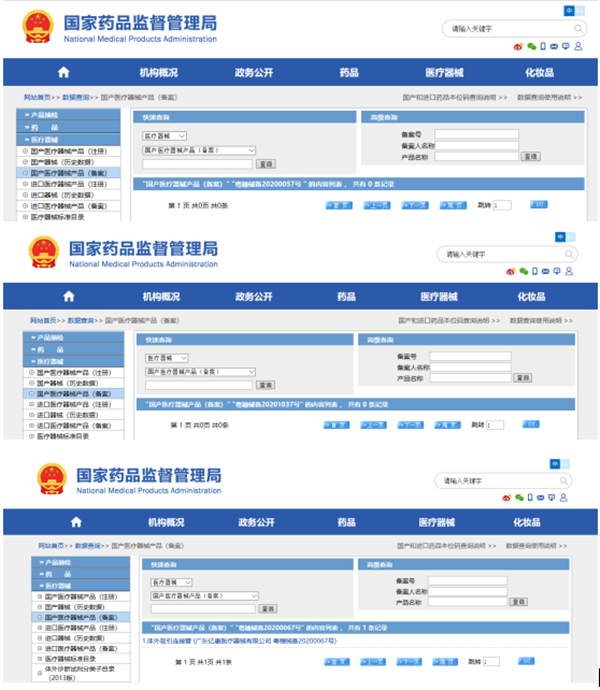
Task: Click the search magnifier icon in the bottom screenshot
Action: (565, 481)
